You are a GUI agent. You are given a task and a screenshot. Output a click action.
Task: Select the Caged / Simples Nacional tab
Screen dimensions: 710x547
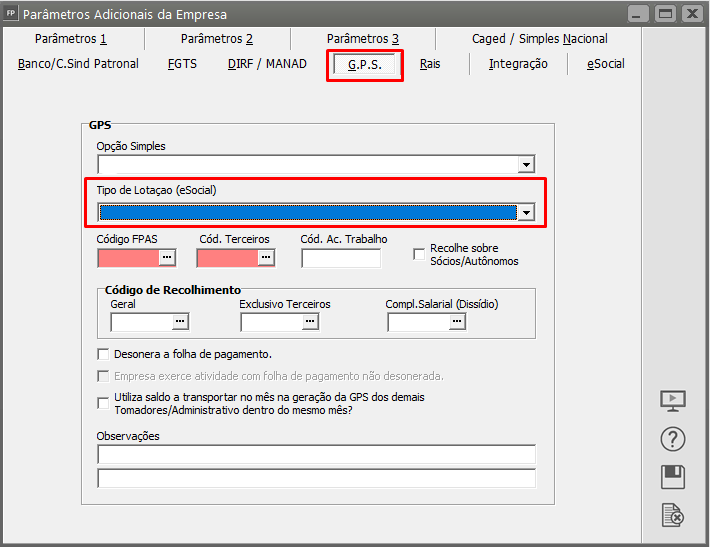pos(540,39)
